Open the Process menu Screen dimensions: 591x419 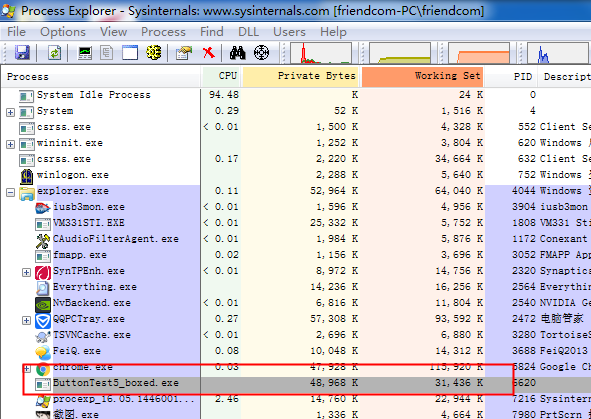pos(163,32)
